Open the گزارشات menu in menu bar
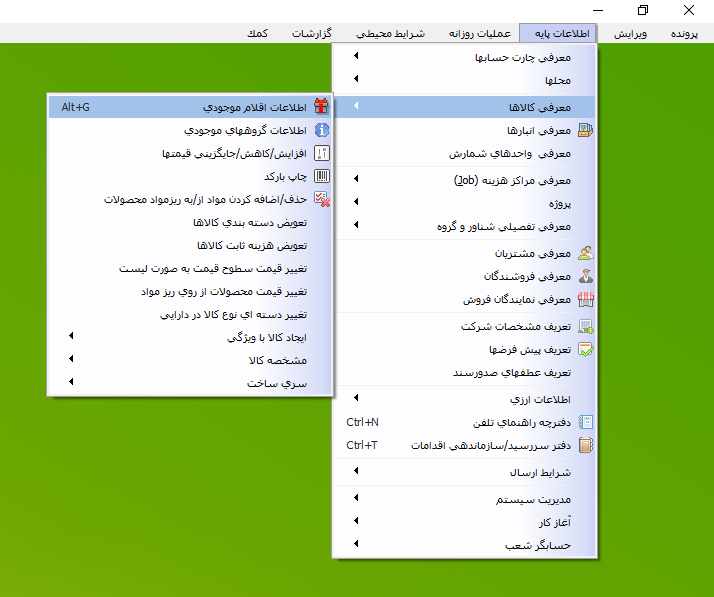Screen dimensions: 714x597 pos(312,33)
